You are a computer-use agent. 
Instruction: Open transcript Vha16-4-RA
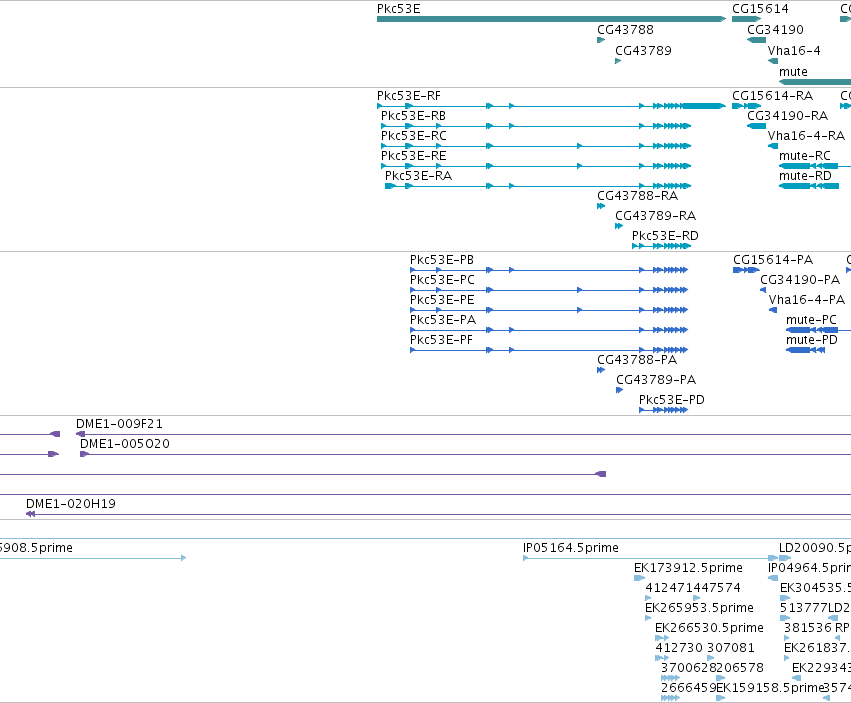pos(806,136)
